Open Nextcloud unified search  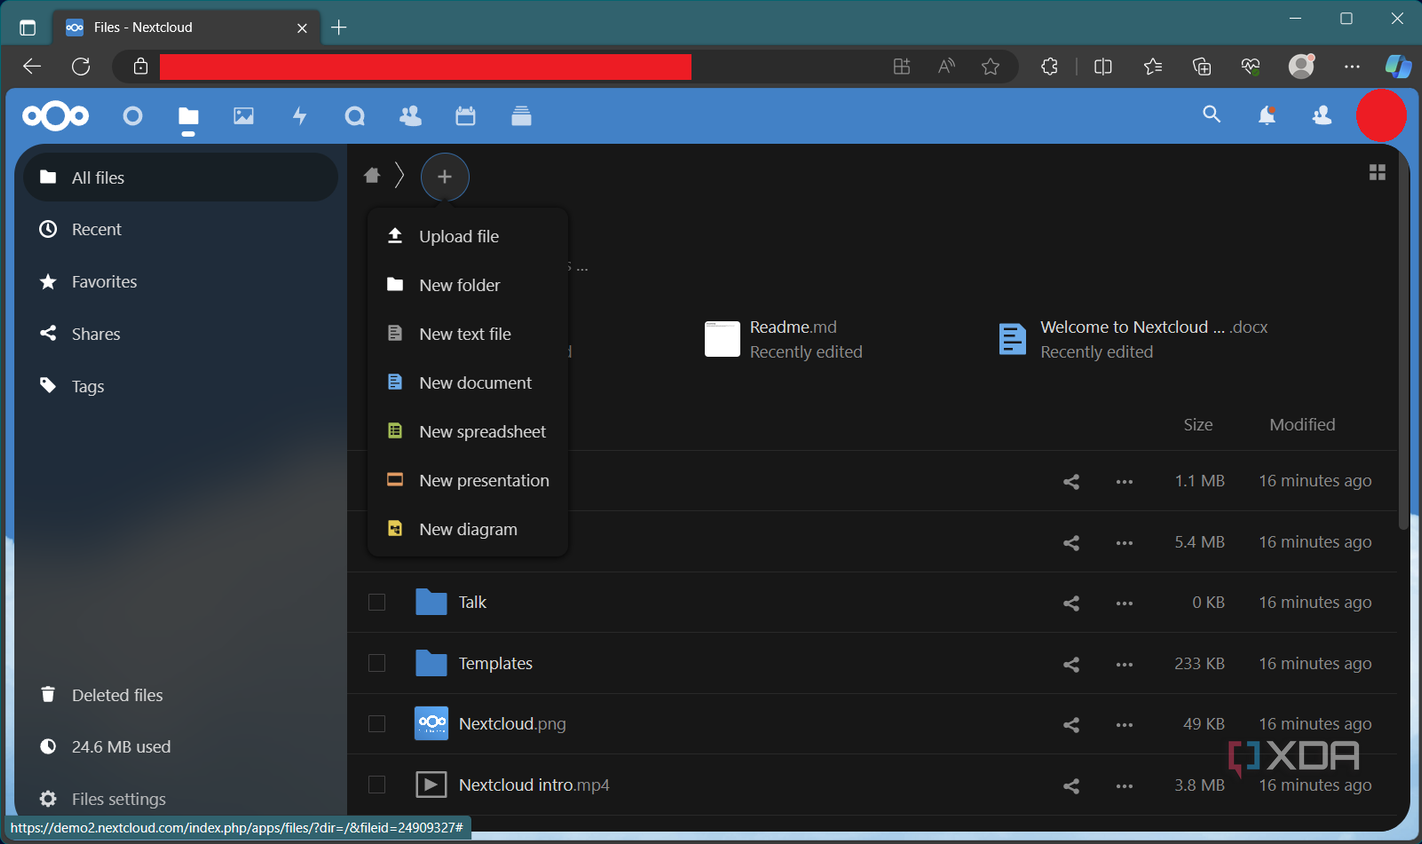[x=1211, y=115]
